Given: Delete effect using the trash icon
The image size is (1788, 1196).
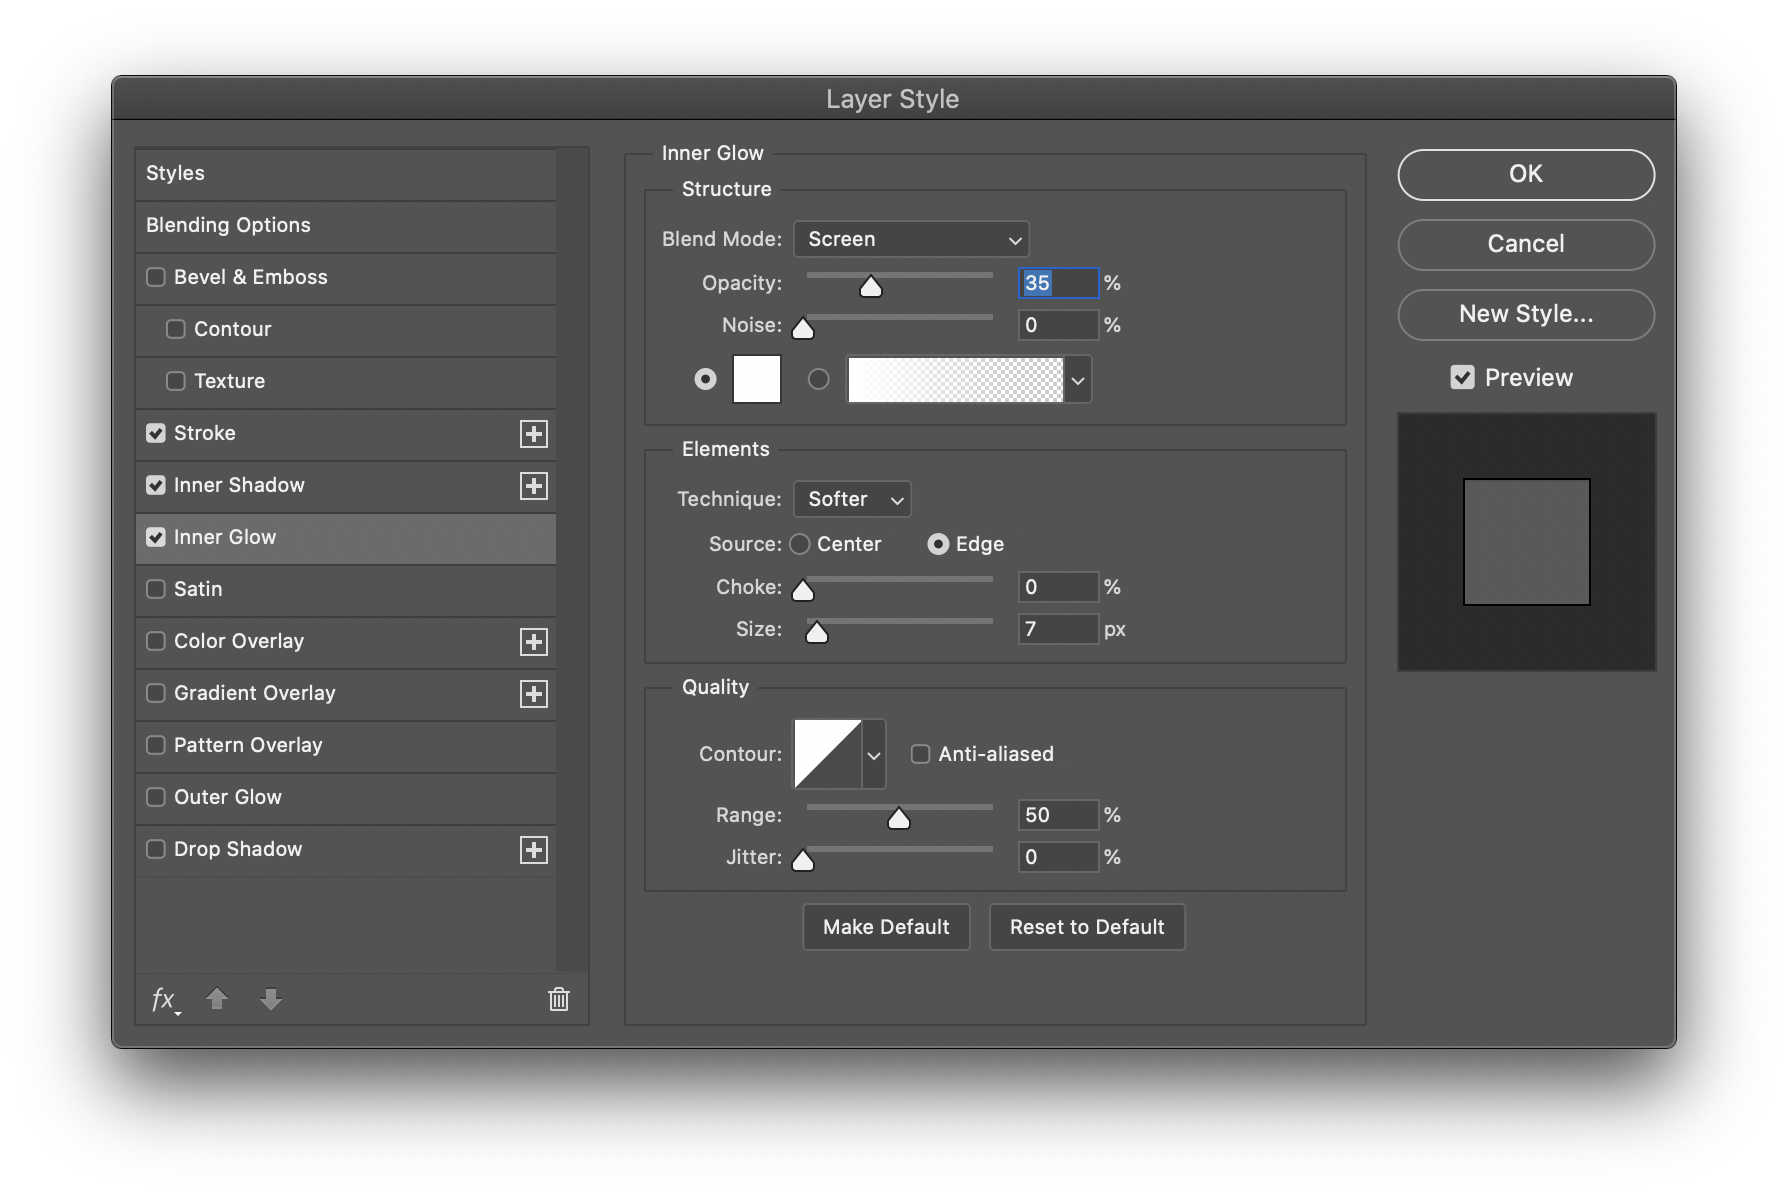Looking at the screenshot, I should pos(558,998).
